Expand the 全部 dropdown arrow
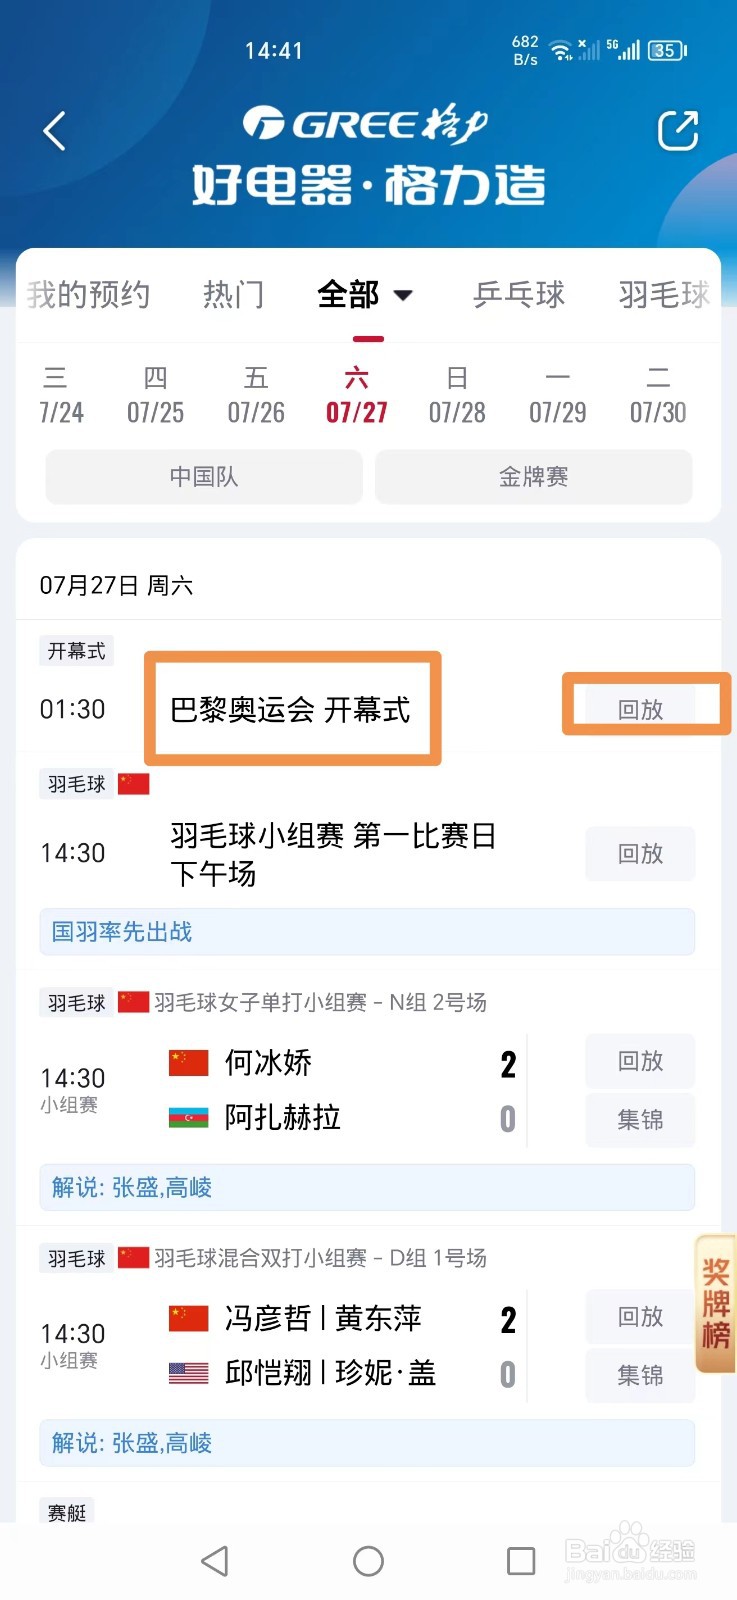737x1600 pixels. [403, 295]
